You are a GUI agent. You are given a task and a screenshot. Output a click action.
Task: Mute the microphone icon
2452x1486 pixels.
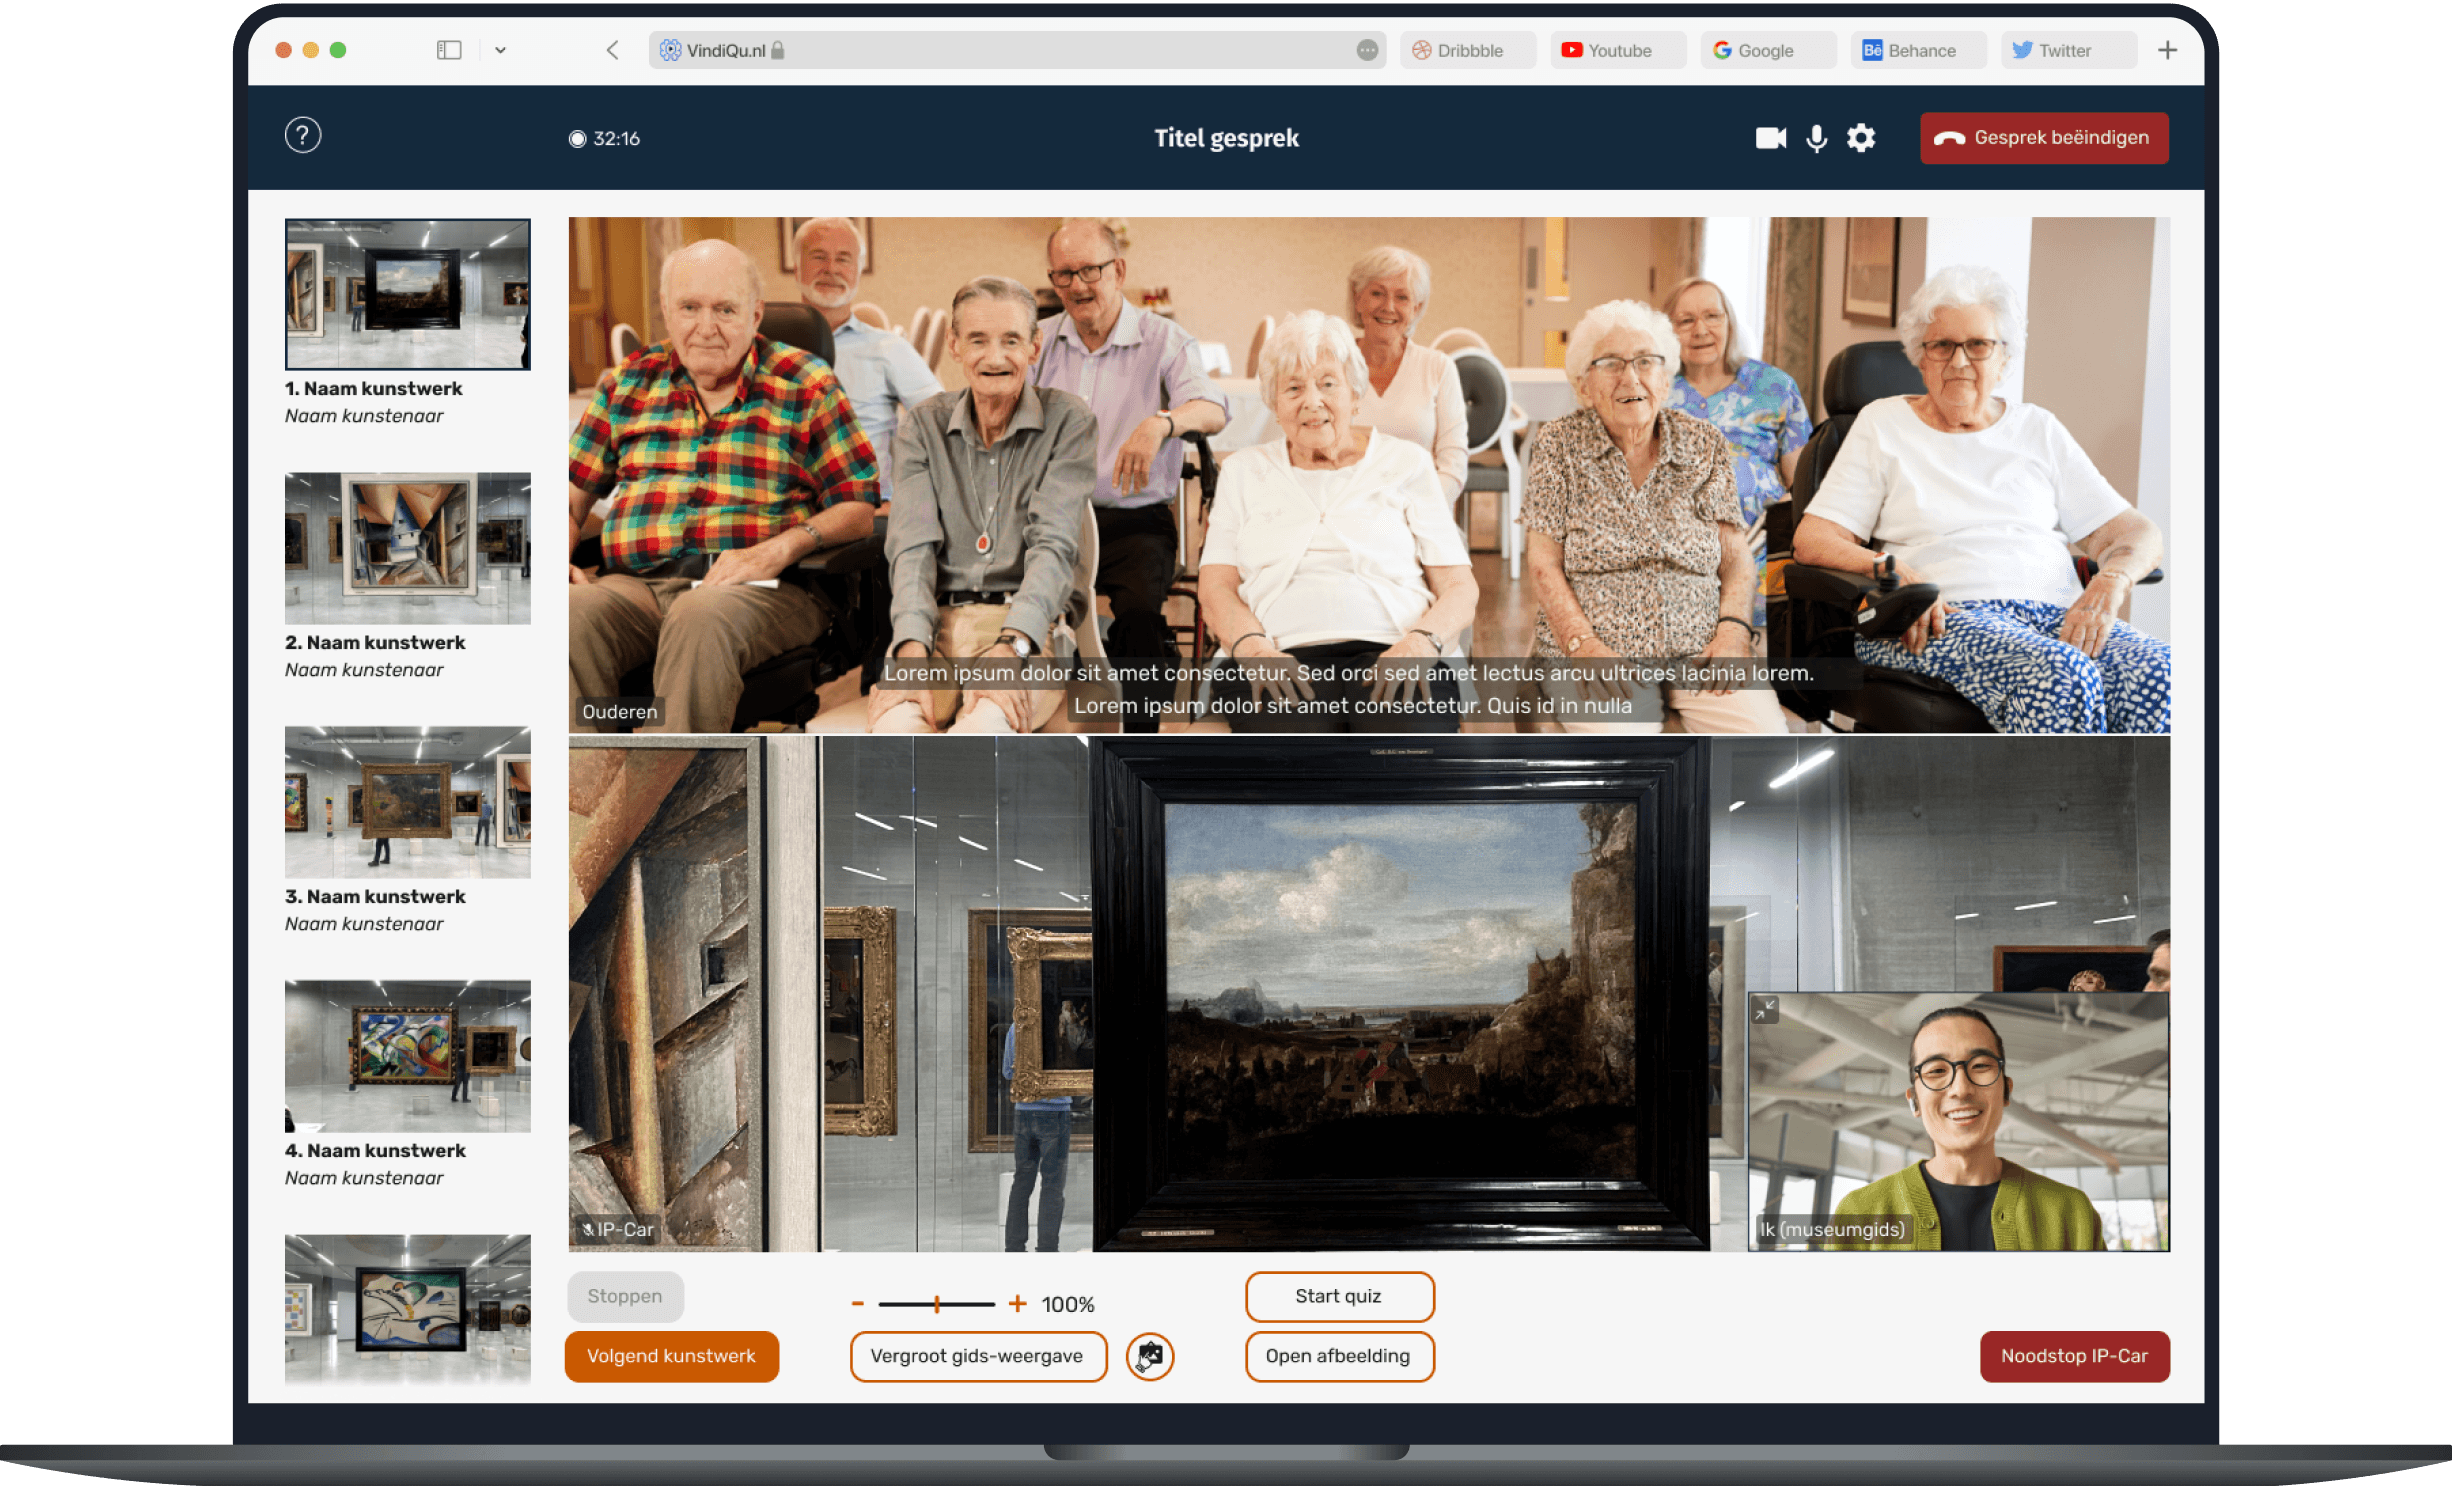tap(1816, 138)
